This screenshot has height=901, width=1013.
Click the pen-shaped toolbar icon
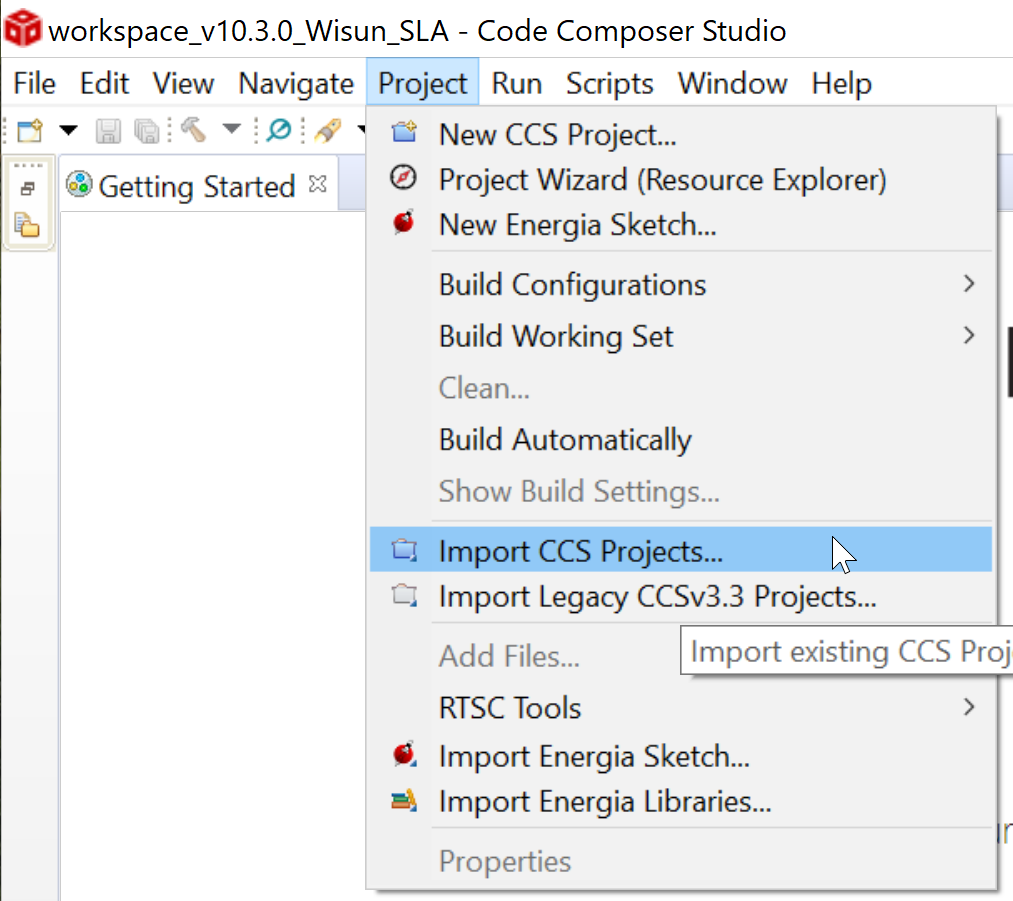pyautogui.click(x=327, y=130)
